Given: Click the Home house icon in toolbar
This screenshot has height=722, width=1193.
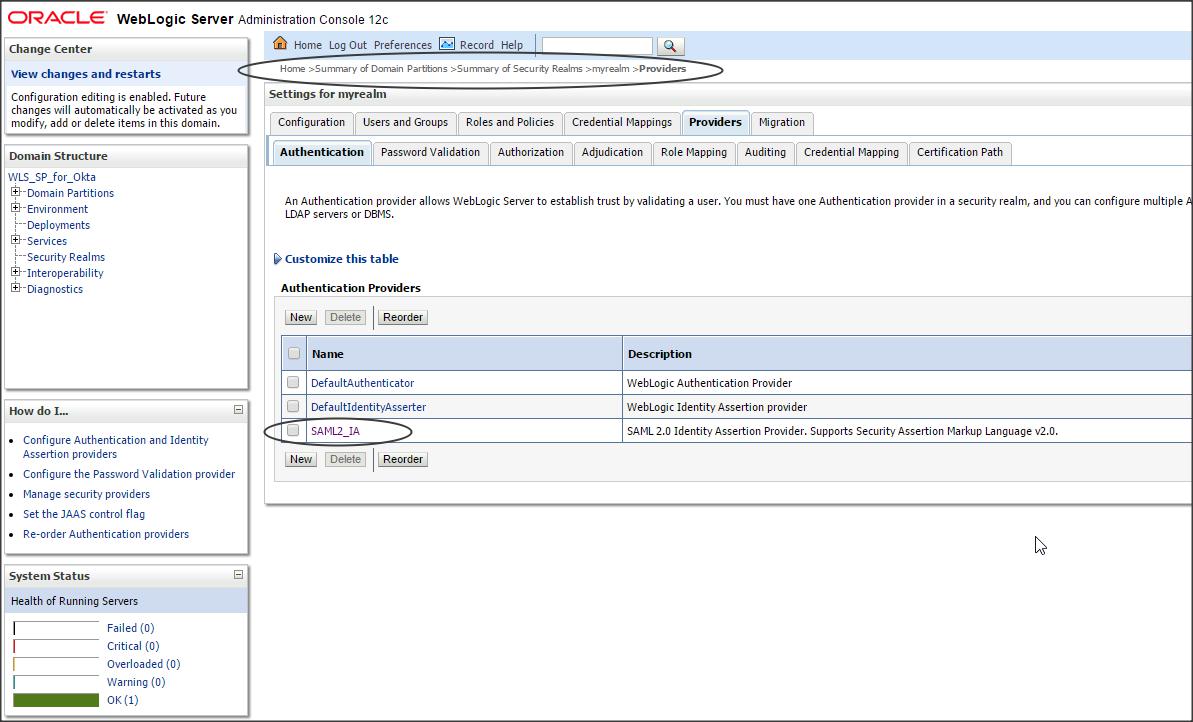Looking at the screenshot, I should (x=280, y=43).
